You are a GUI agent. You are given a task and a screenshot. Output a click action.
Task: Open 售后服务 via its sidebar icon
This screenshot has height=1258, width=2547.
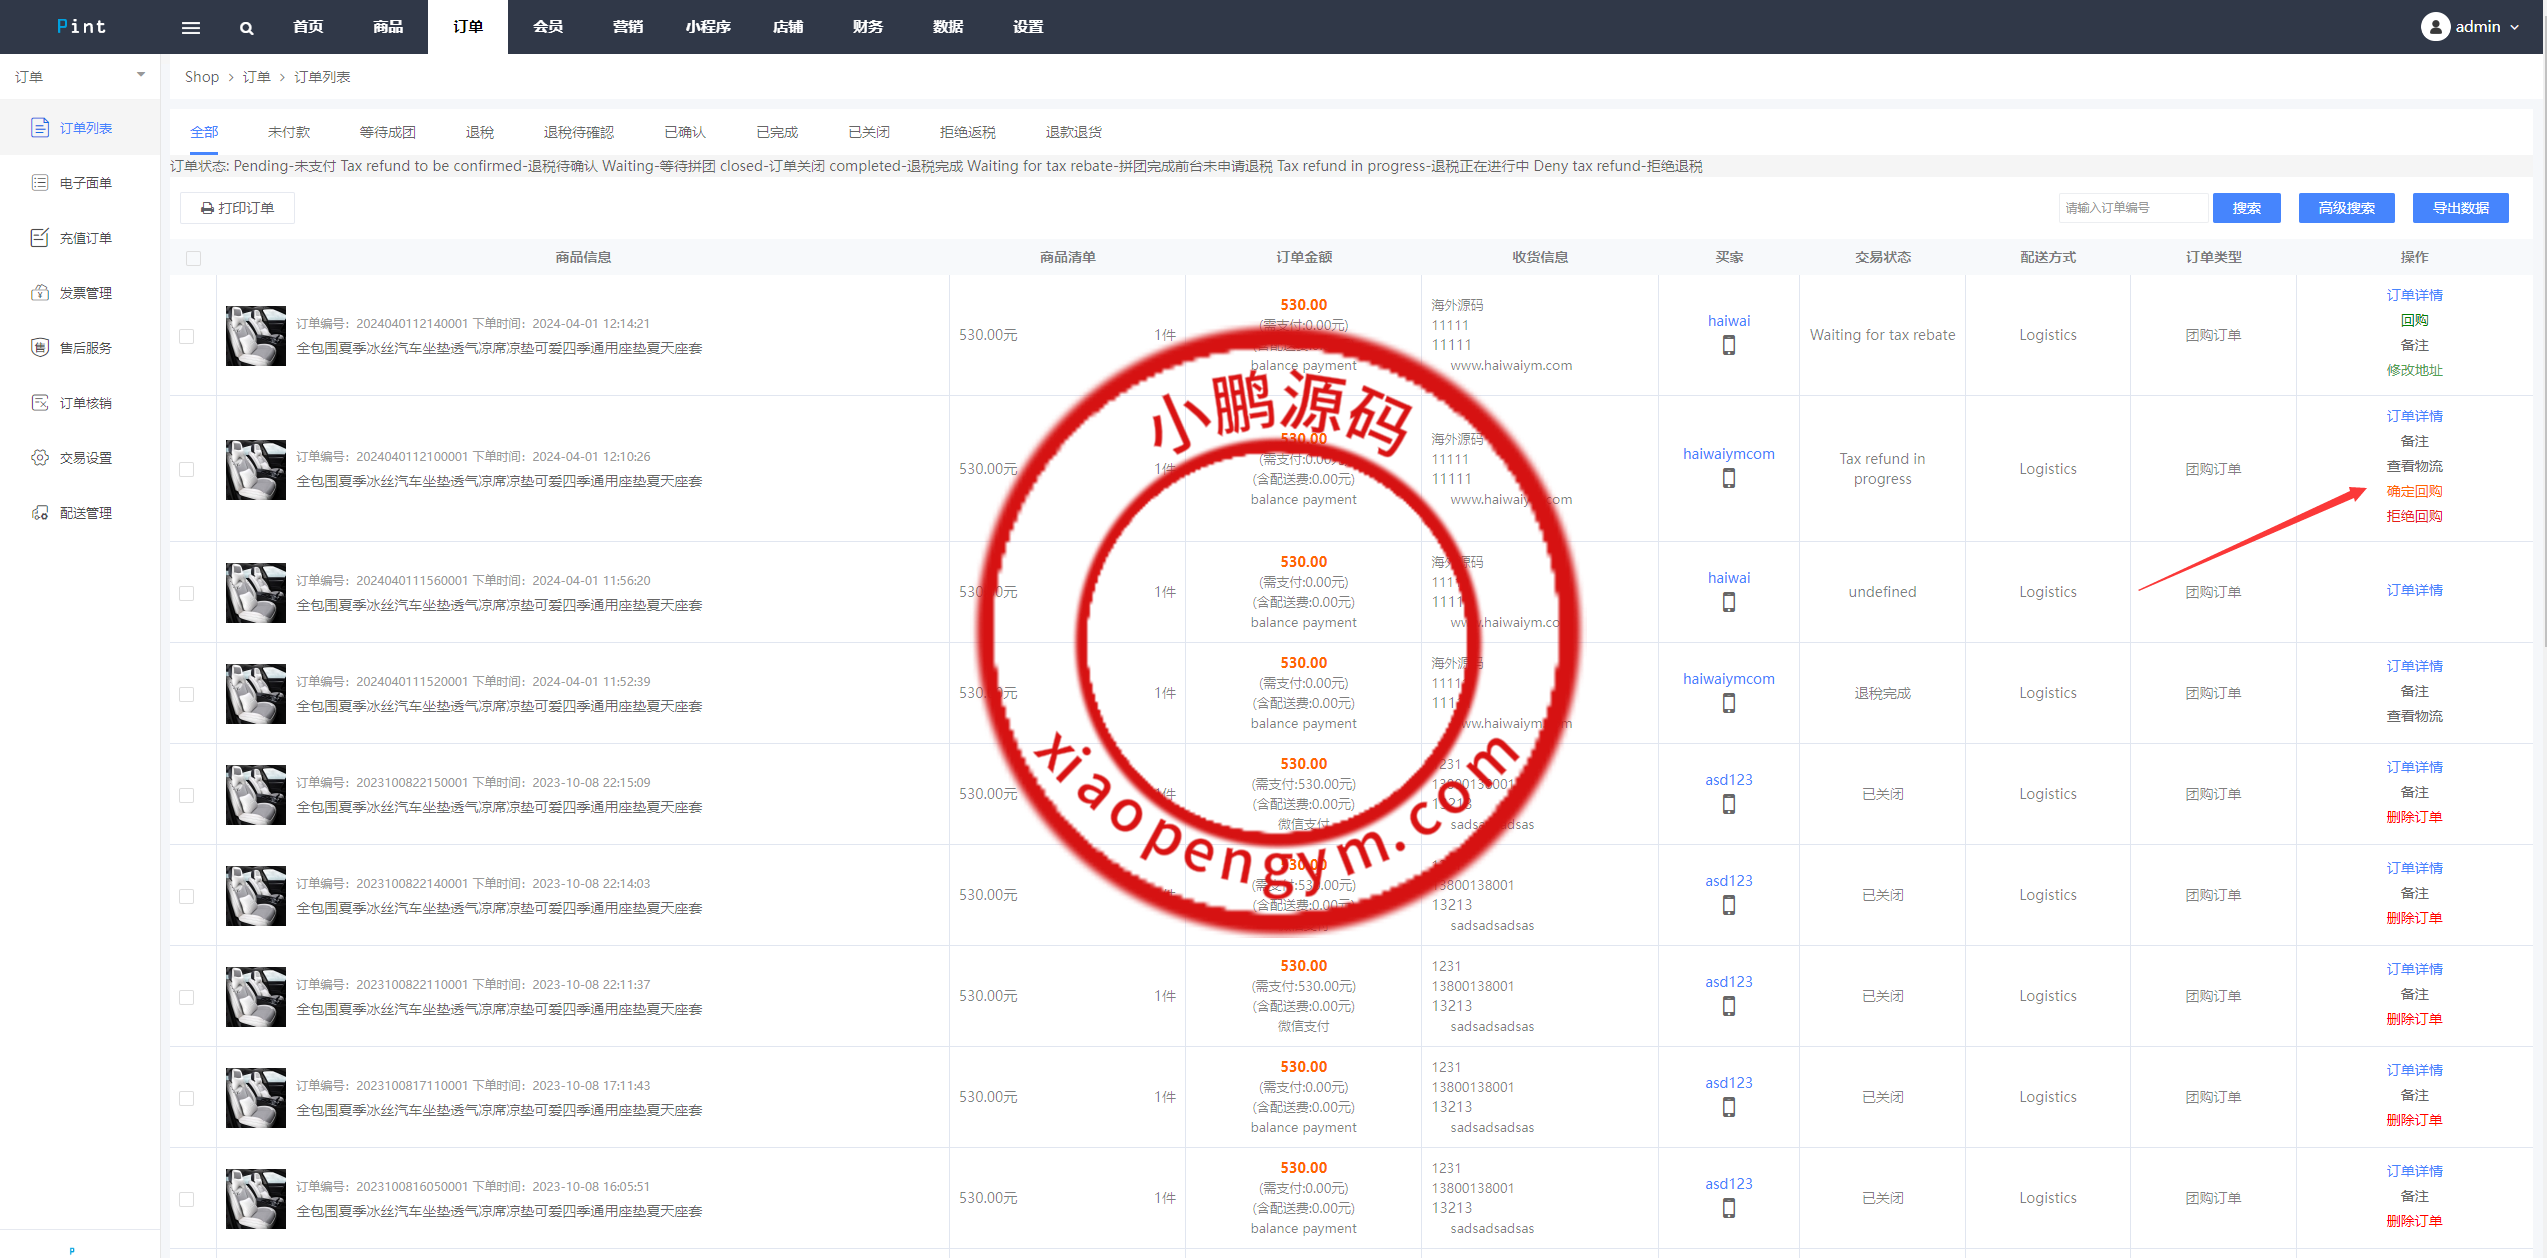tap(40, 347)
